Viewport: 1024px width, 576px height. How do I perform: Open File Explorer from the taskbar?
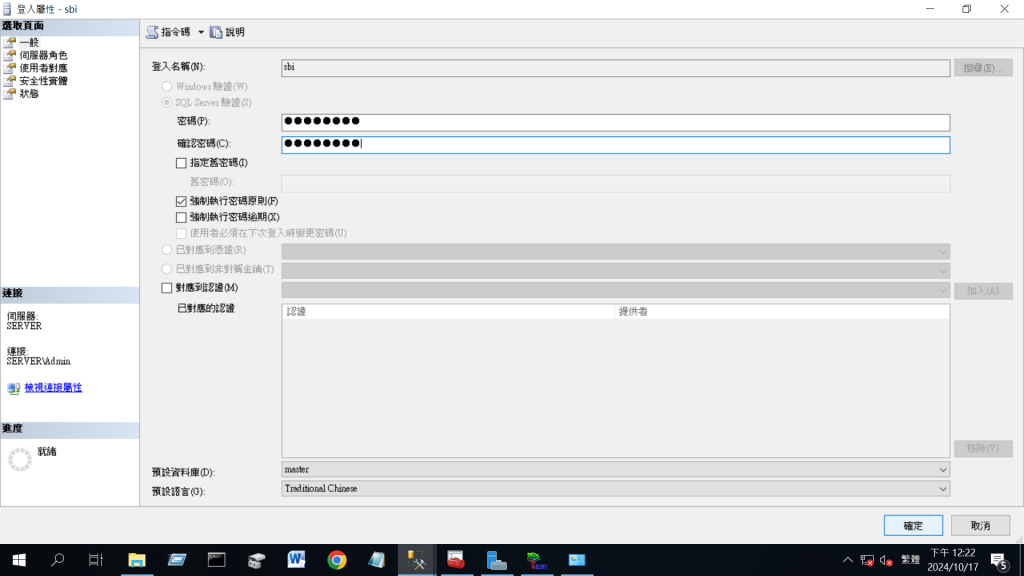[137, 560]
